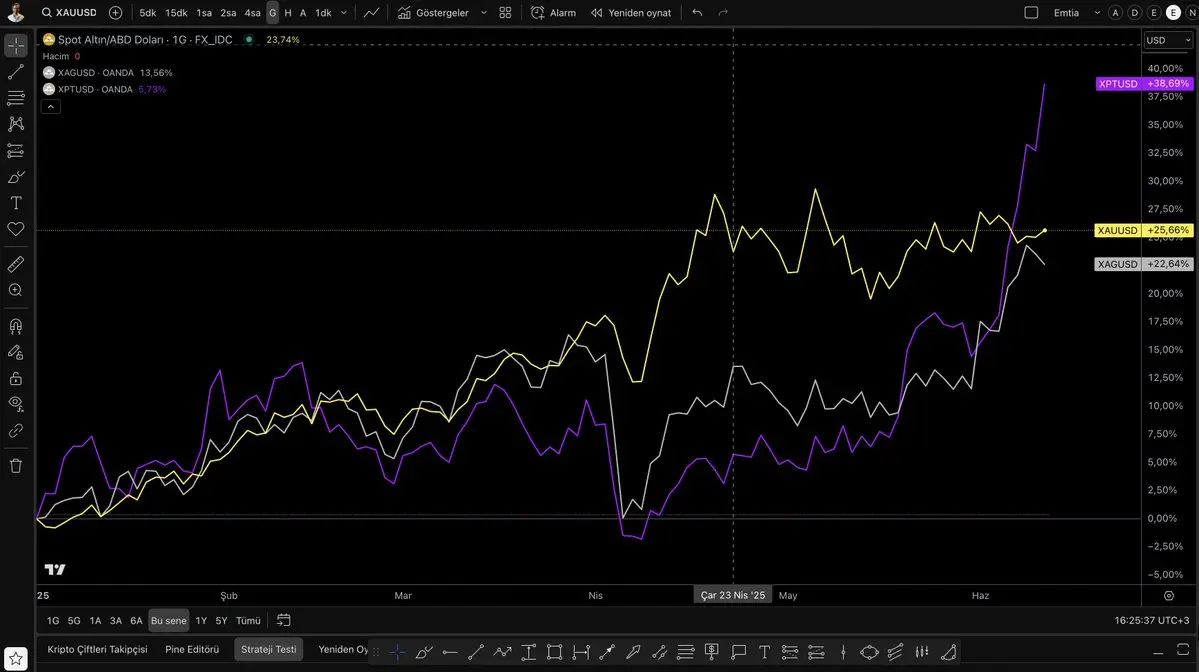This screenshot has height=672, width=1199.
Task: Click the Spot Altın/ABD Doları legend title
Action: tap(145, 40)
